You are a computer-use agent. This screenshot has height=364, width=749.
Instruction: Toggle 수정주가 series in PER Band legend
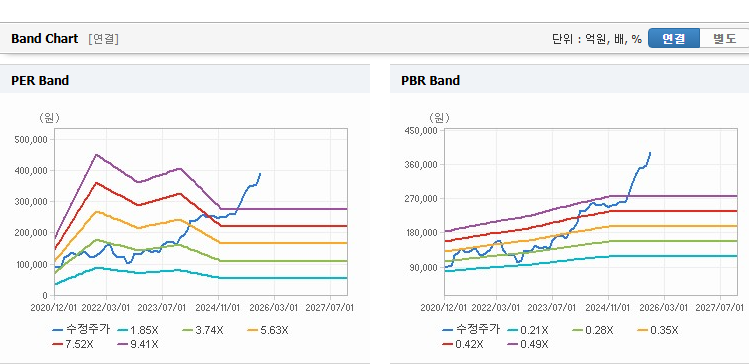tap(82, 330)
